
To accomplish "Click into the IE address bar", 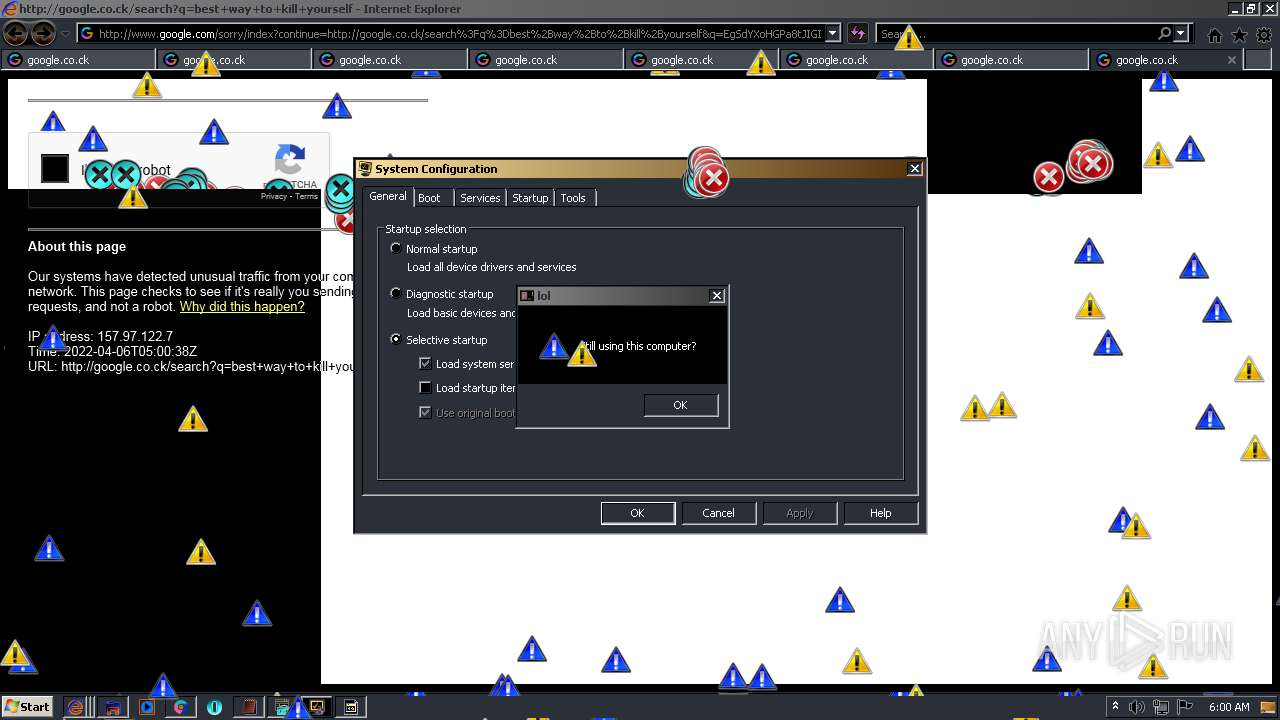I will pos(459,34).
